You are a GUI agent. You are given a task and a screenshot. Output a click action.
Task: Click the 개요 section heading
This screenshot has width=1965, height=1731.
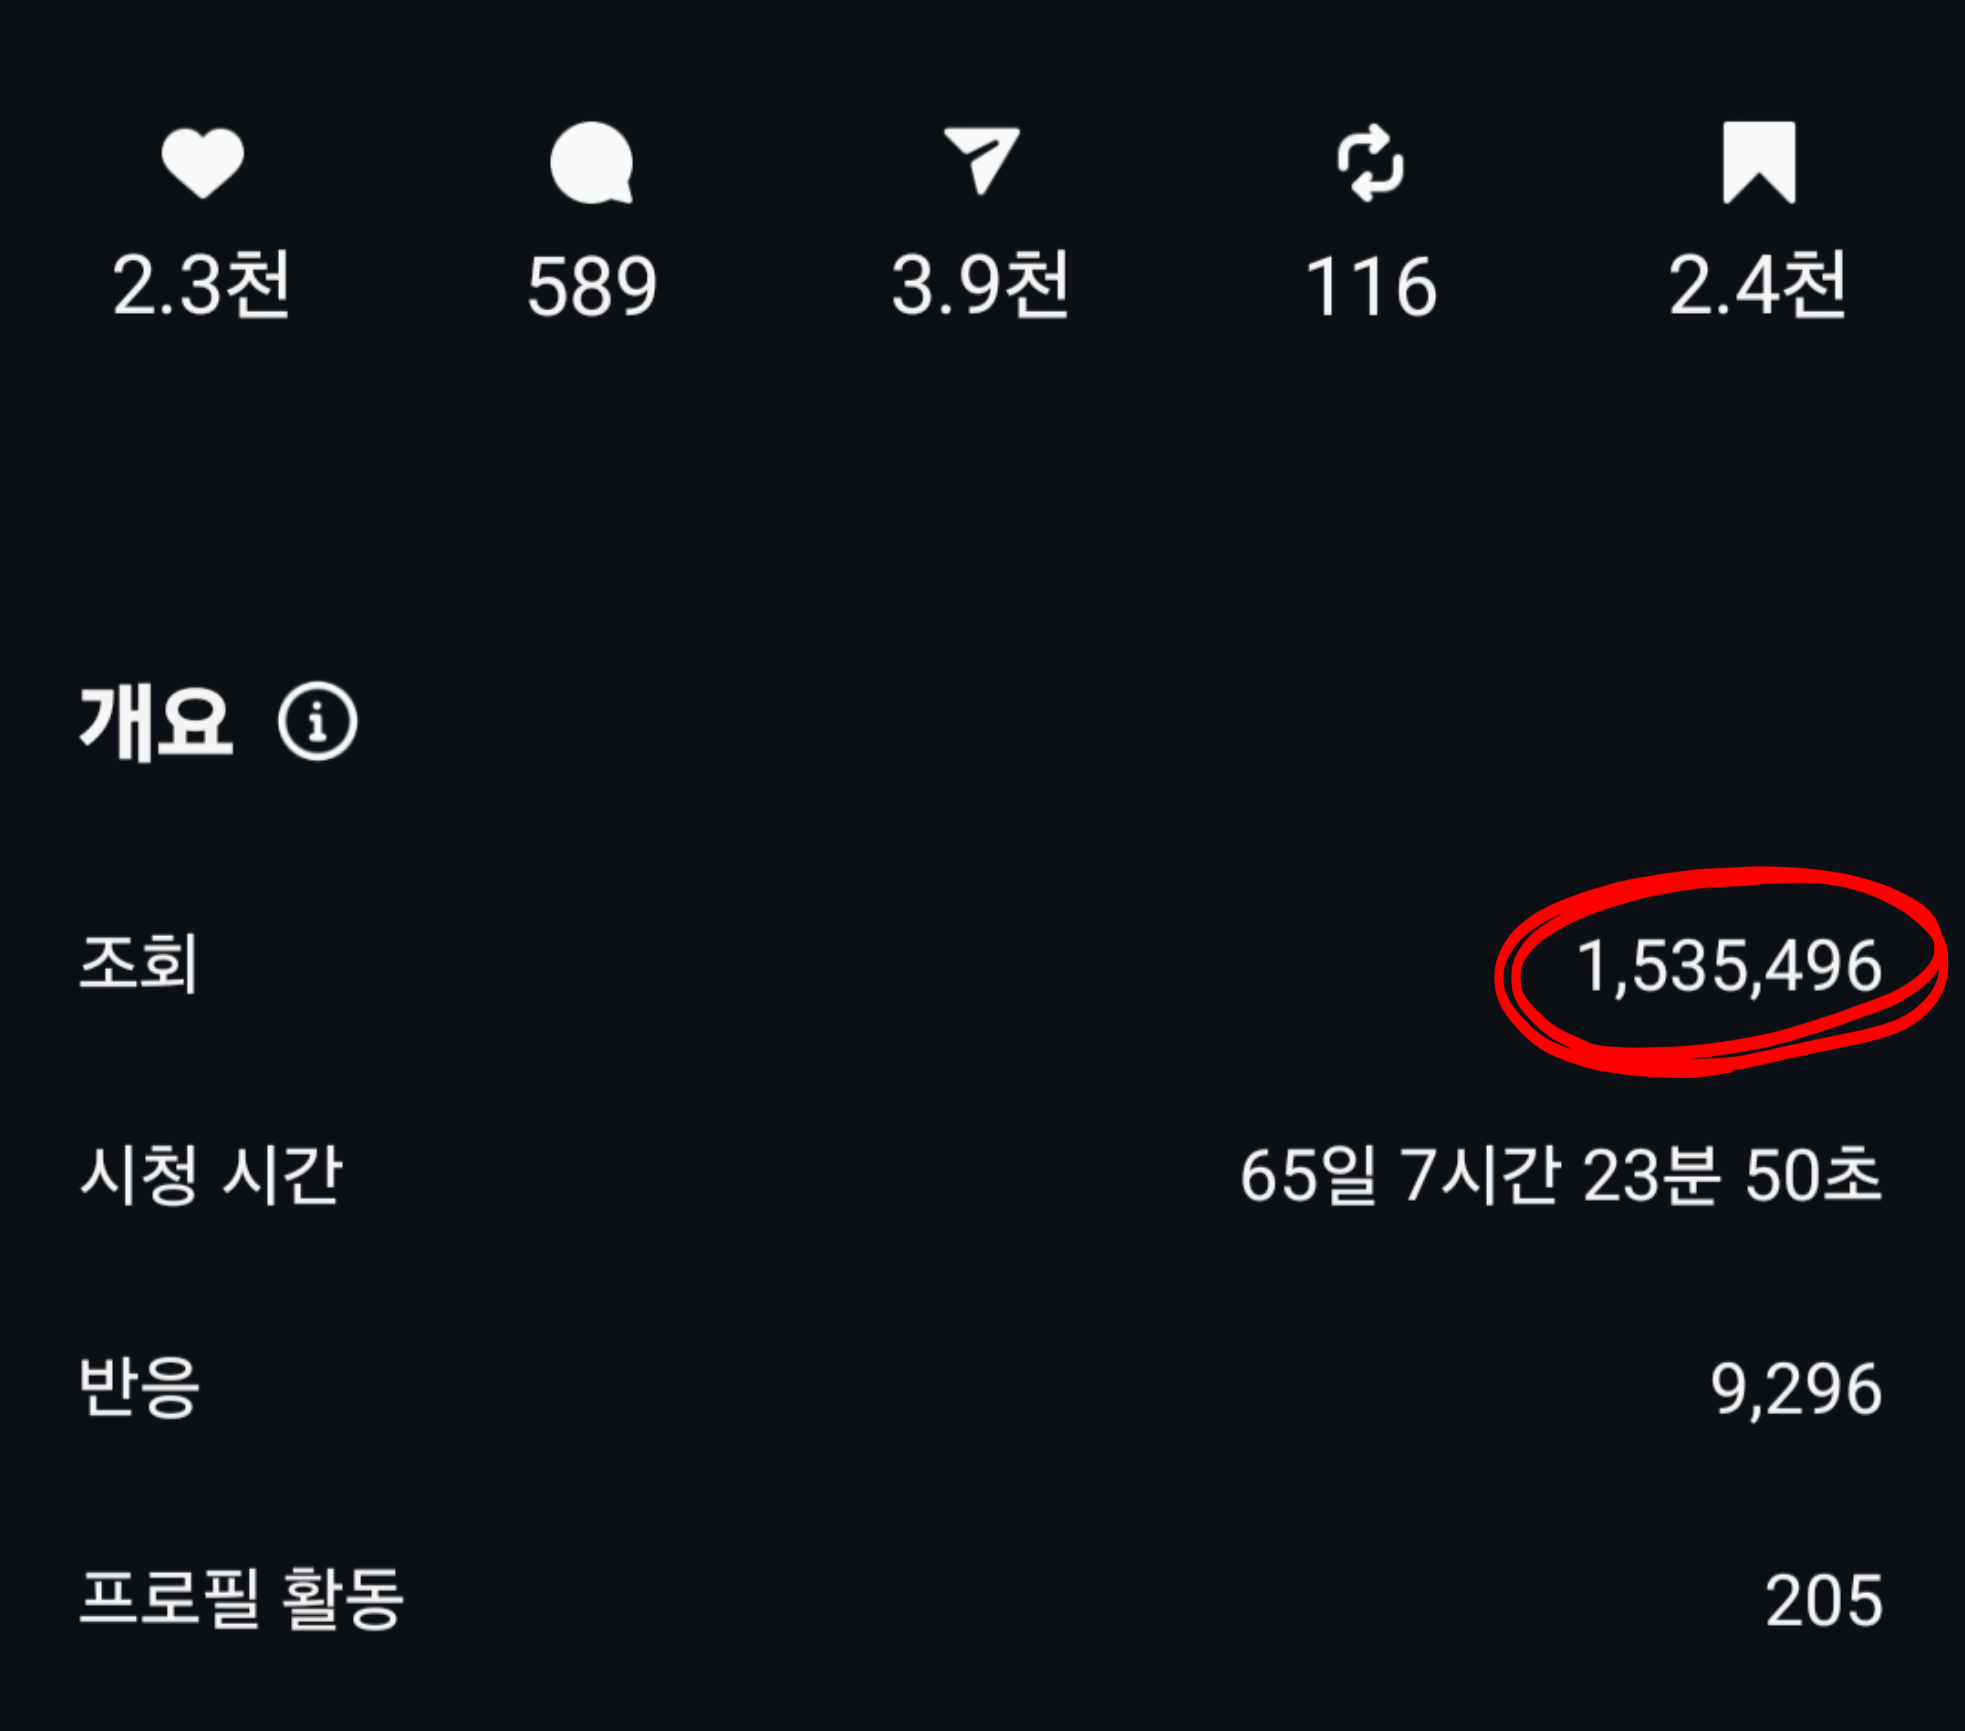(x=156, y=722)
